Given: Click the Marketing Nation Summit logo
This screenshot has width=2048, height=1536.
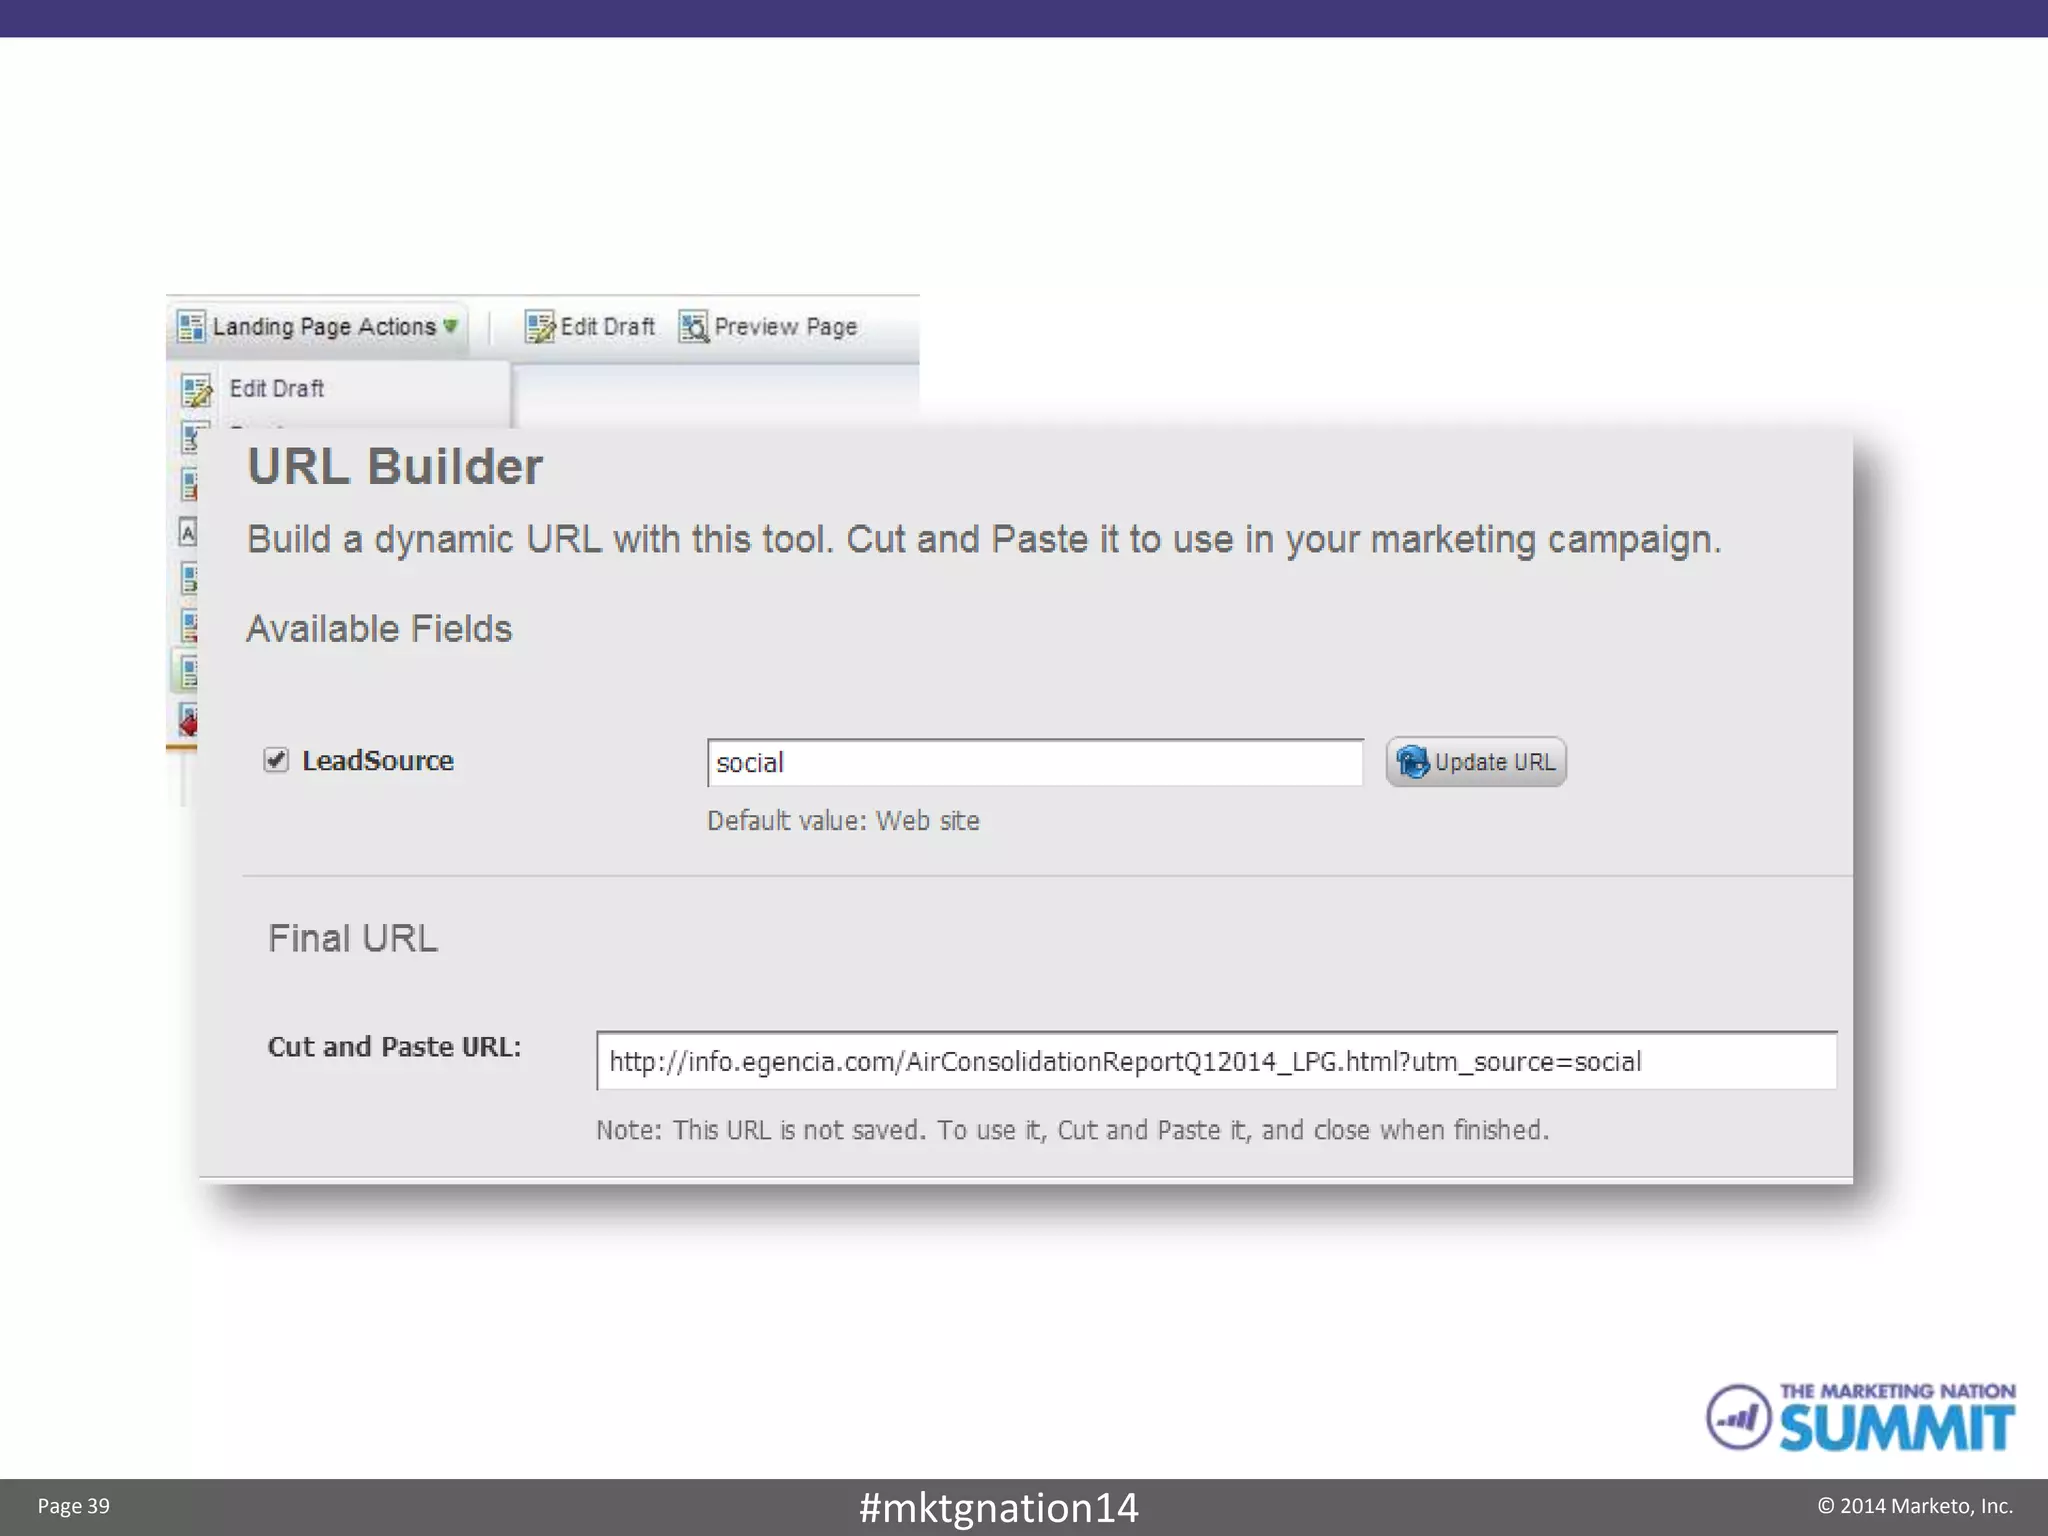Looking at the screenshot, I should click(1860, 1417).
